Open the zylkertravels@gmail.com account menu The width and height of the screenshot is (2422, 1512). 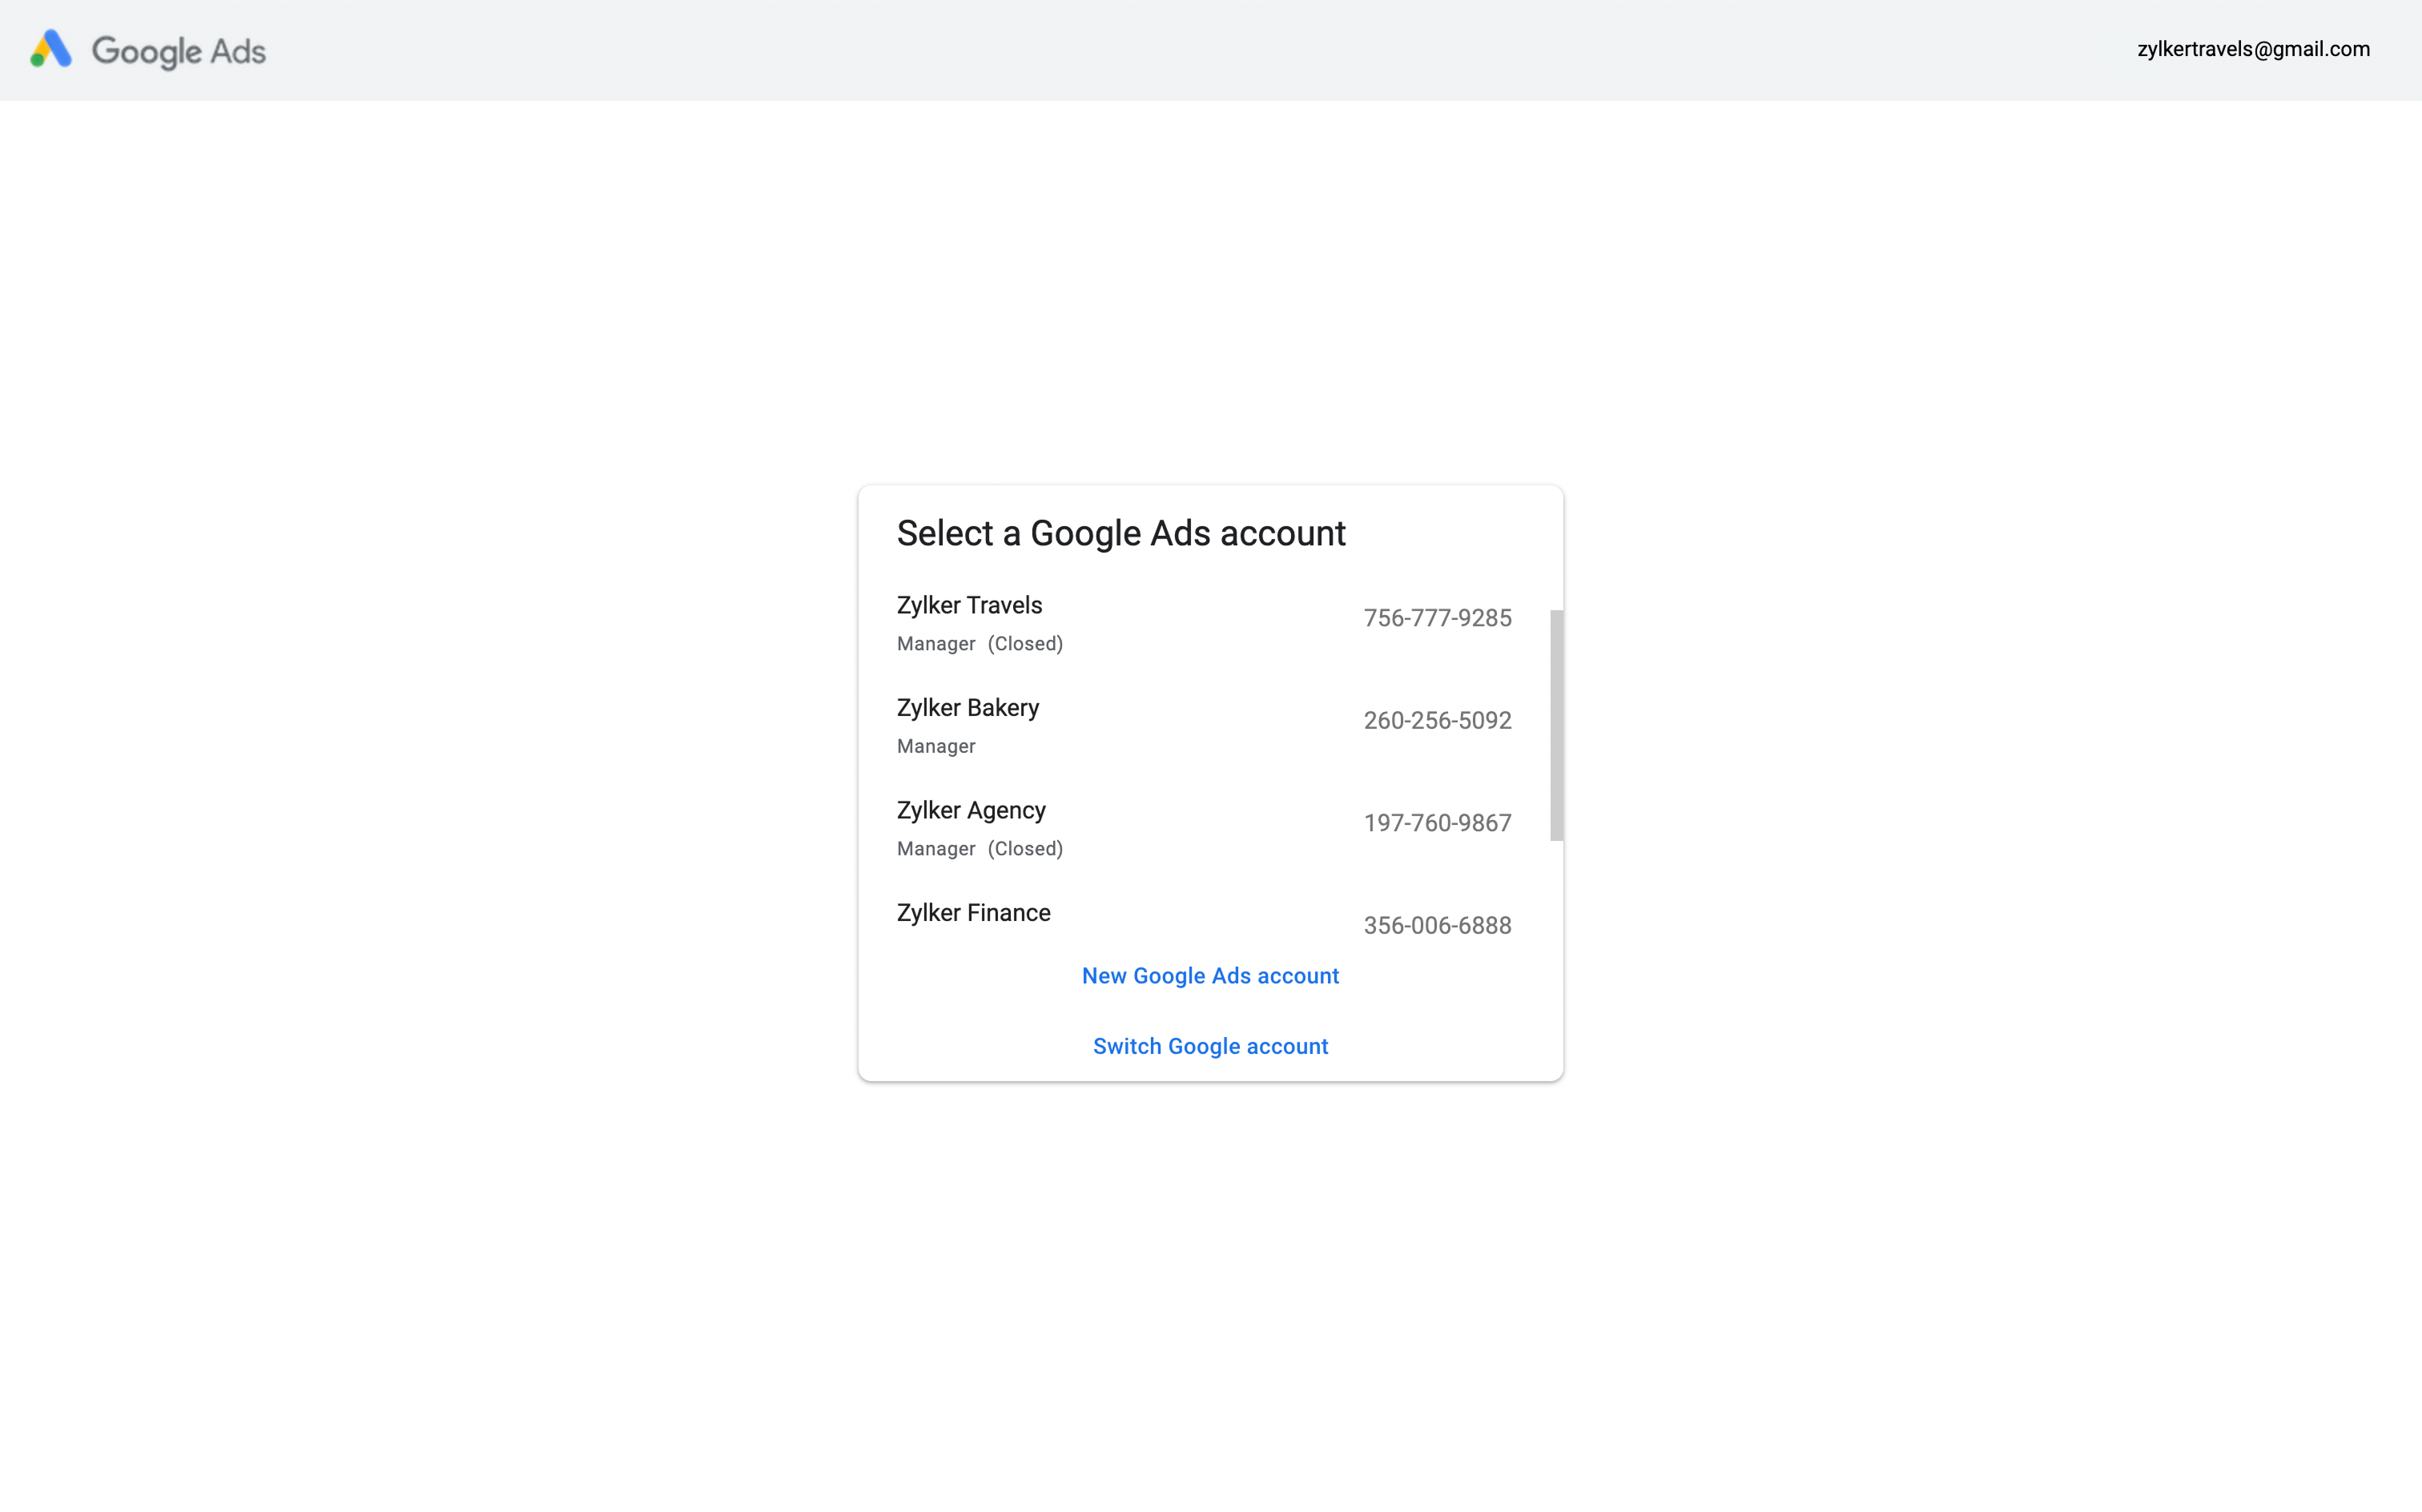click(2252, 49)
